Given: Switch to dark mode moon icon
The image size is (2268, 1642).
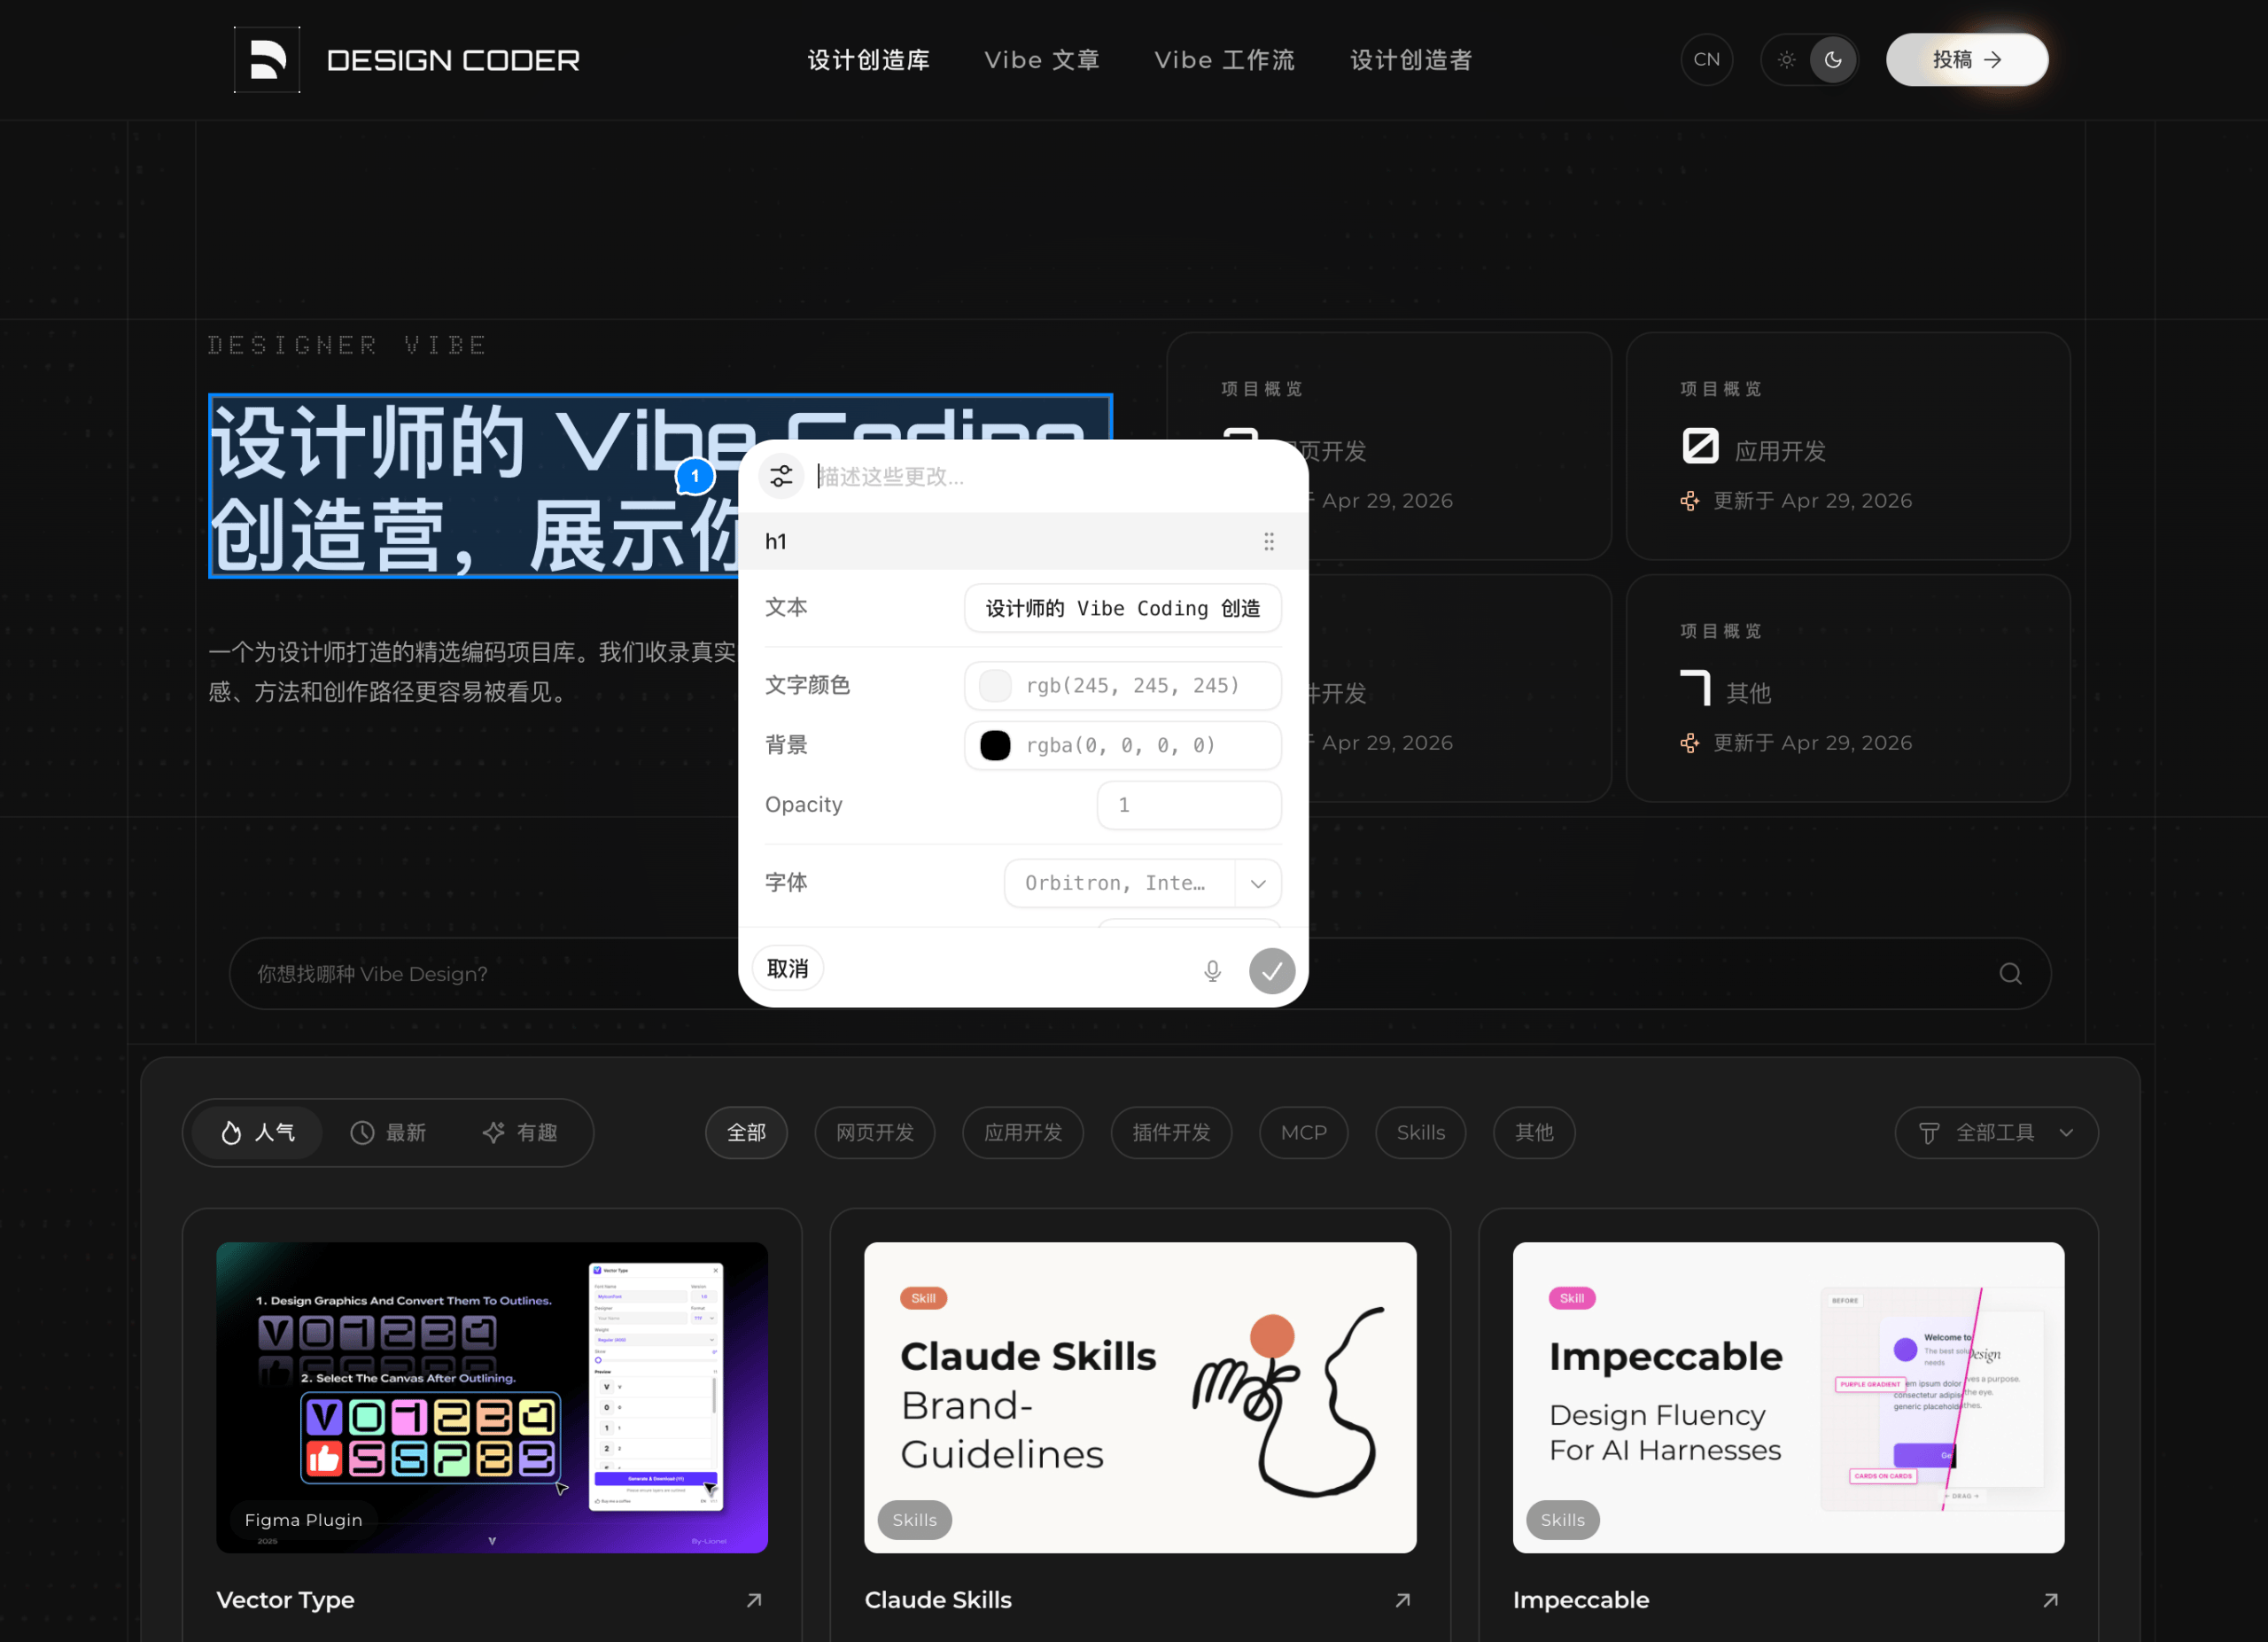Looking at the screenshot, I should [x=1833, y=60].
